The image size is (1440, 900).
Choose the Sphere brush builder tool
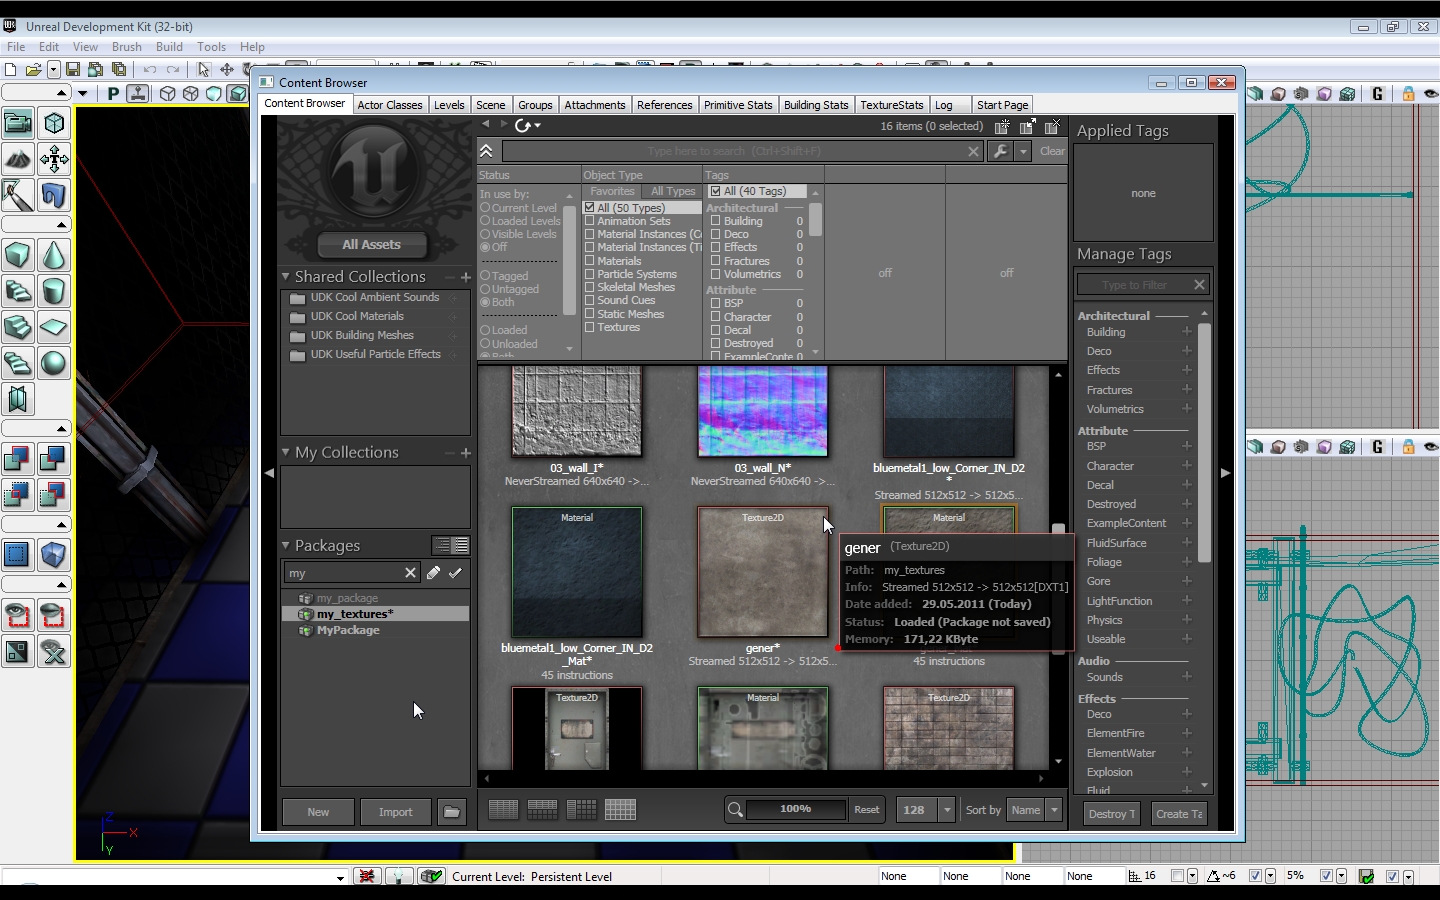pos(54,363)
